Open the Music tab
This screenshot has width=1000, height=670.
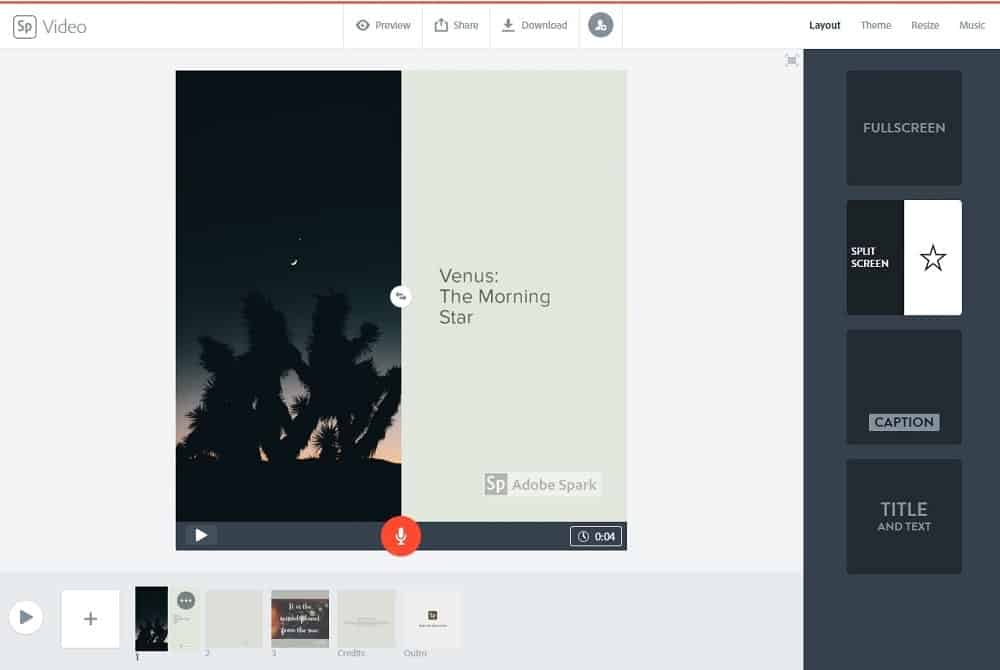972,25
